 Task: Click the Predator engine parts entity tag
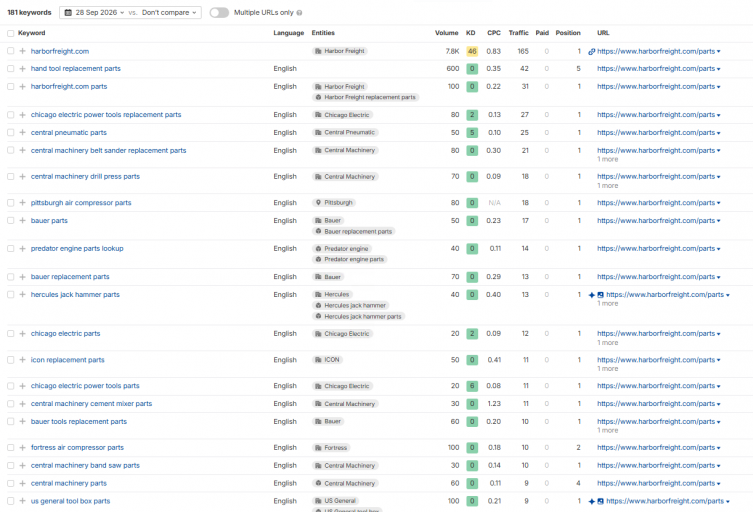point(350,259)
